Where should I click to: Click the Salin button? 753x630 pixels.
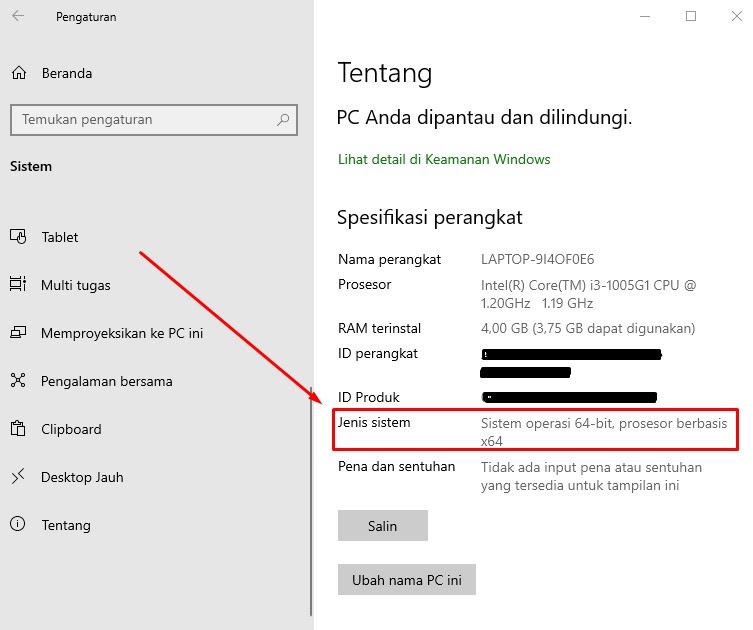[x=383, y=526]
